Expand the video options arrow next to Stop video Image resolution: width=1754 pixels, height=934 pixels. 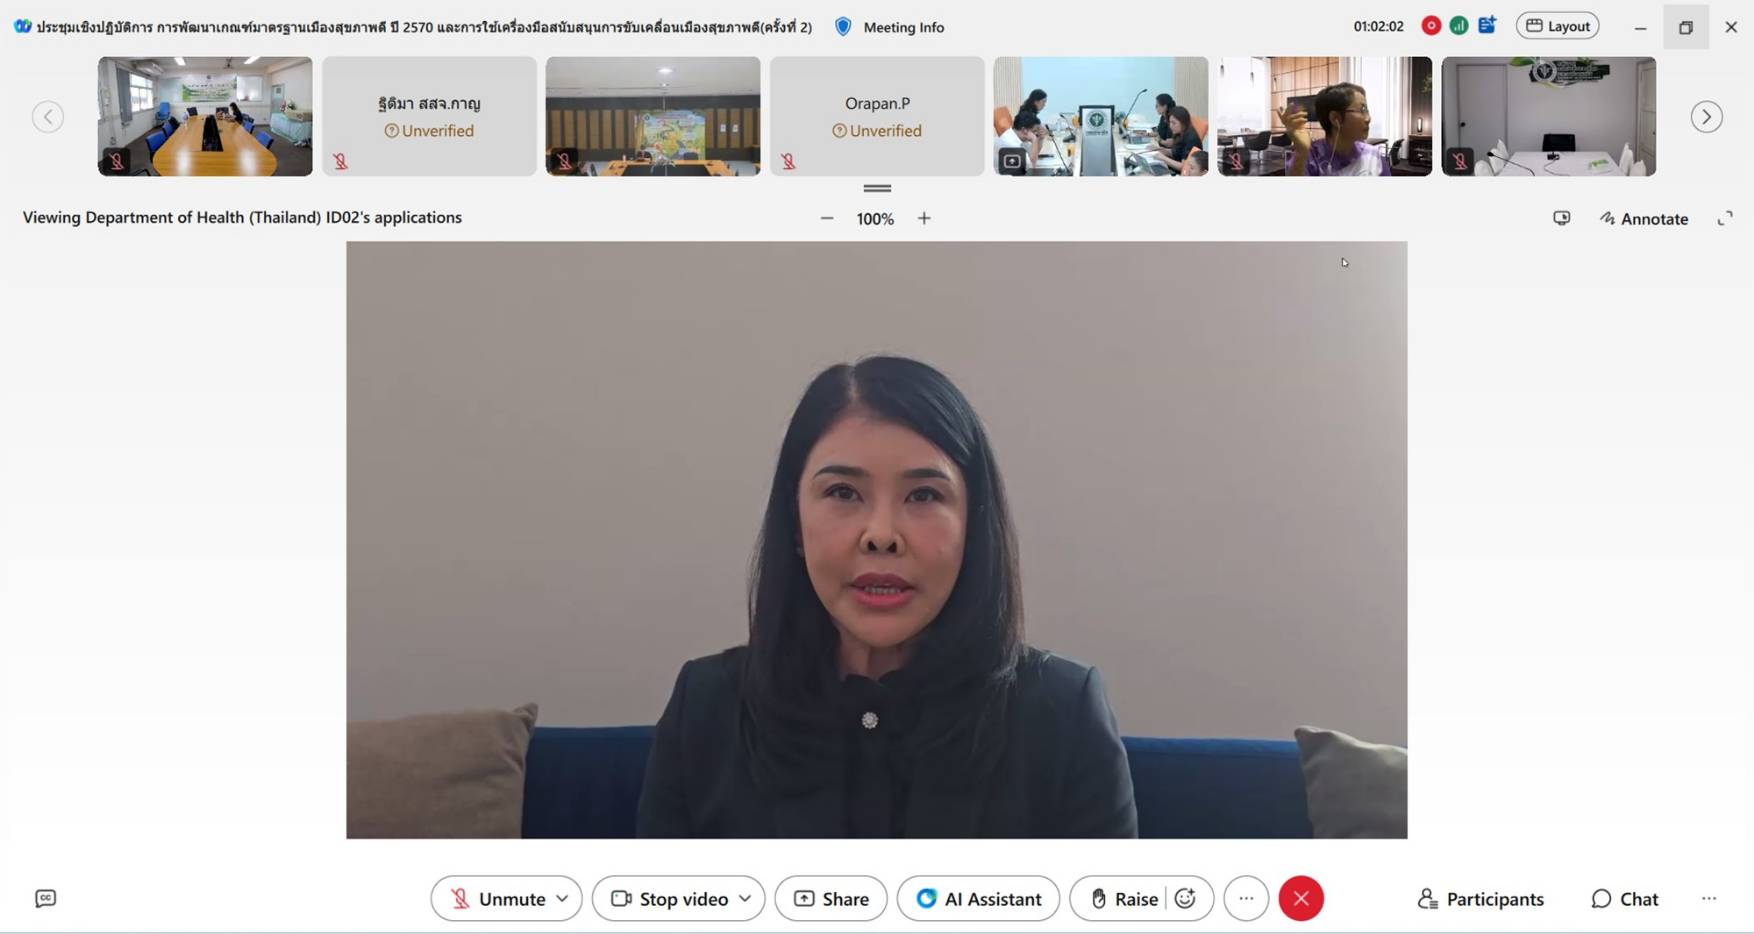point(745,898)
